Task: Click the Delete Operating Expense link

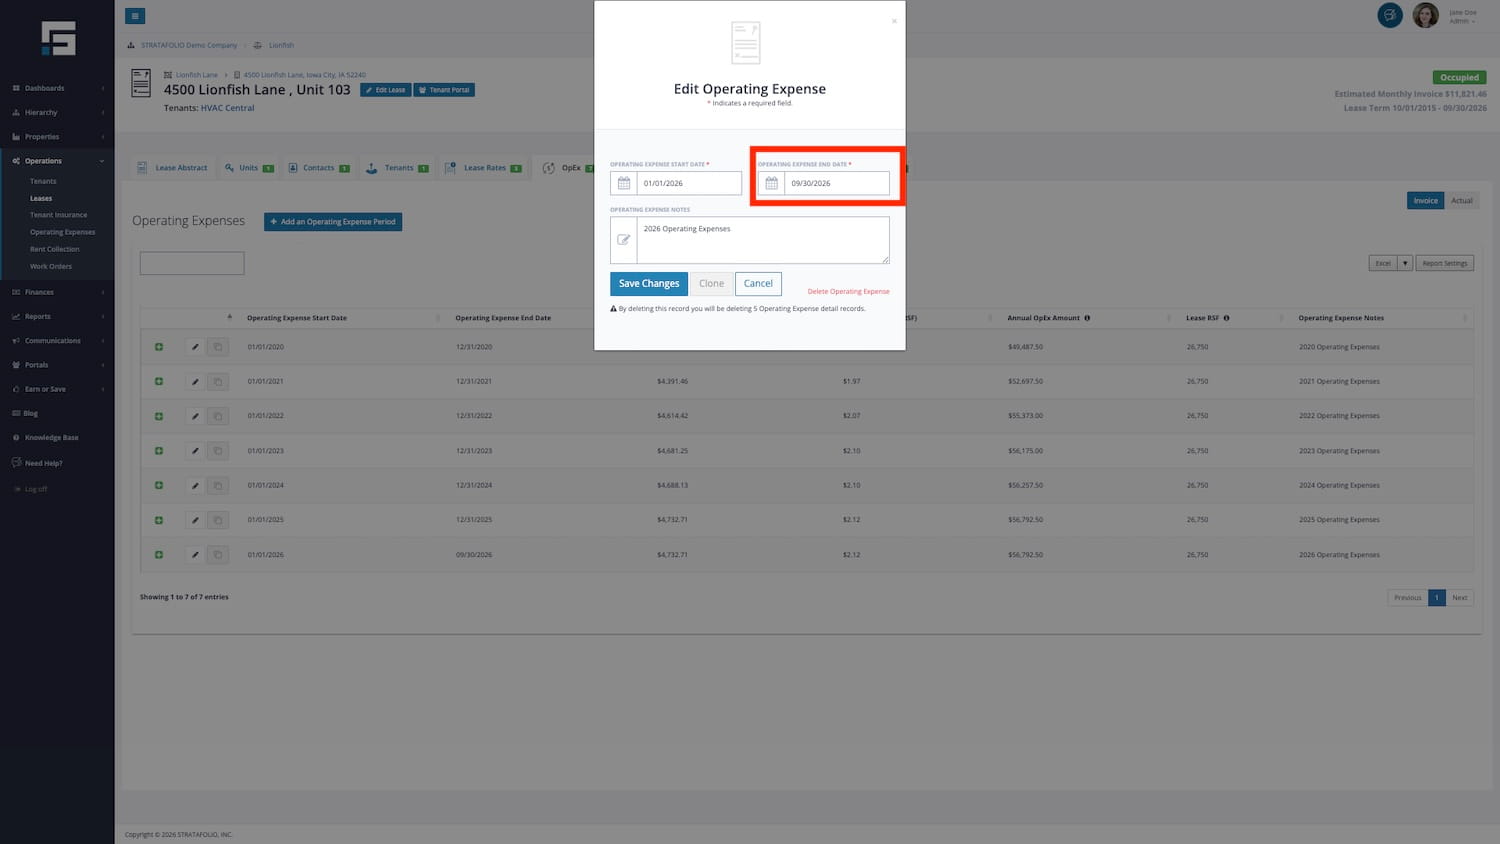Action: click(848, 292)
